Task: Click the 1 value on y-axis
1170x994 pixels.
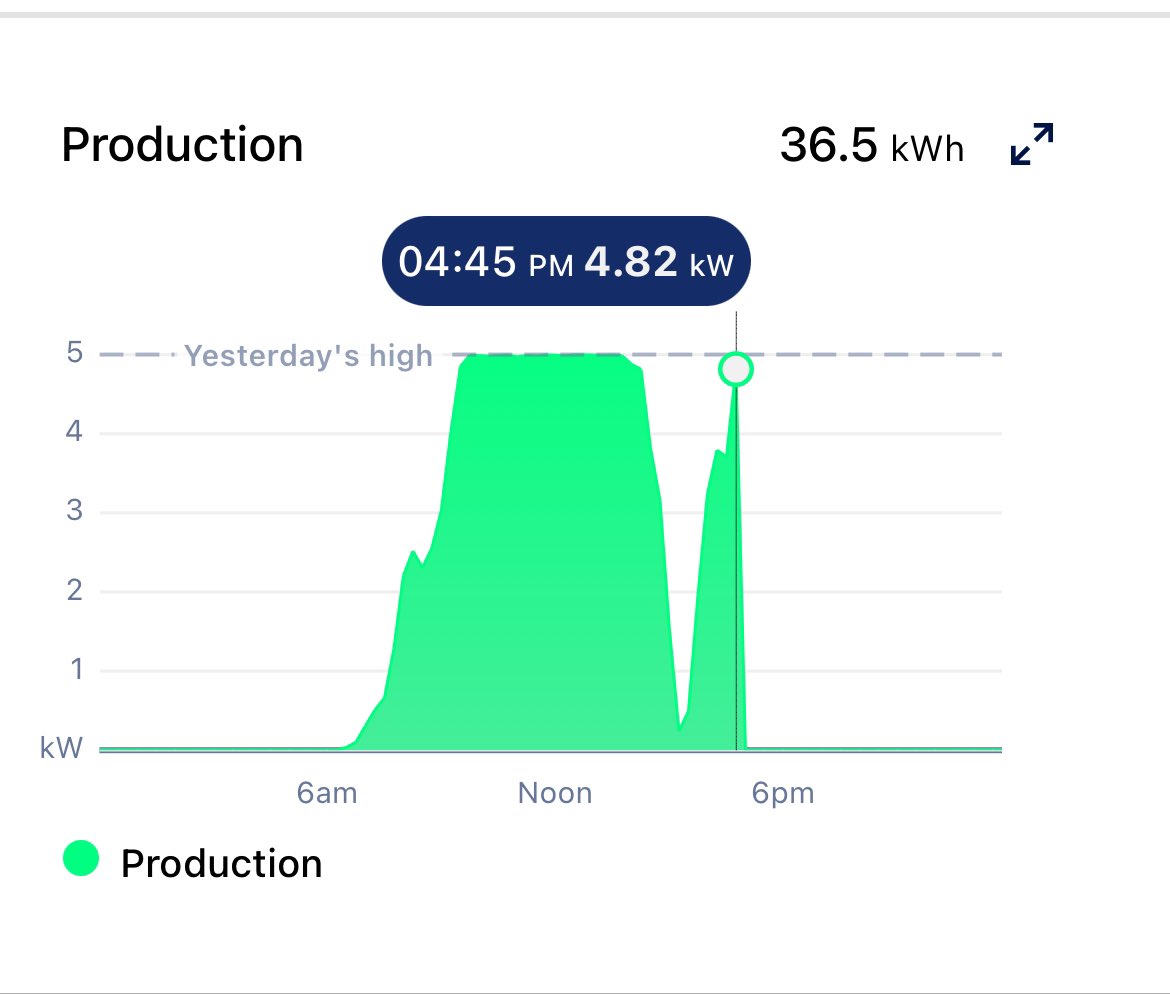Action: 76,669
